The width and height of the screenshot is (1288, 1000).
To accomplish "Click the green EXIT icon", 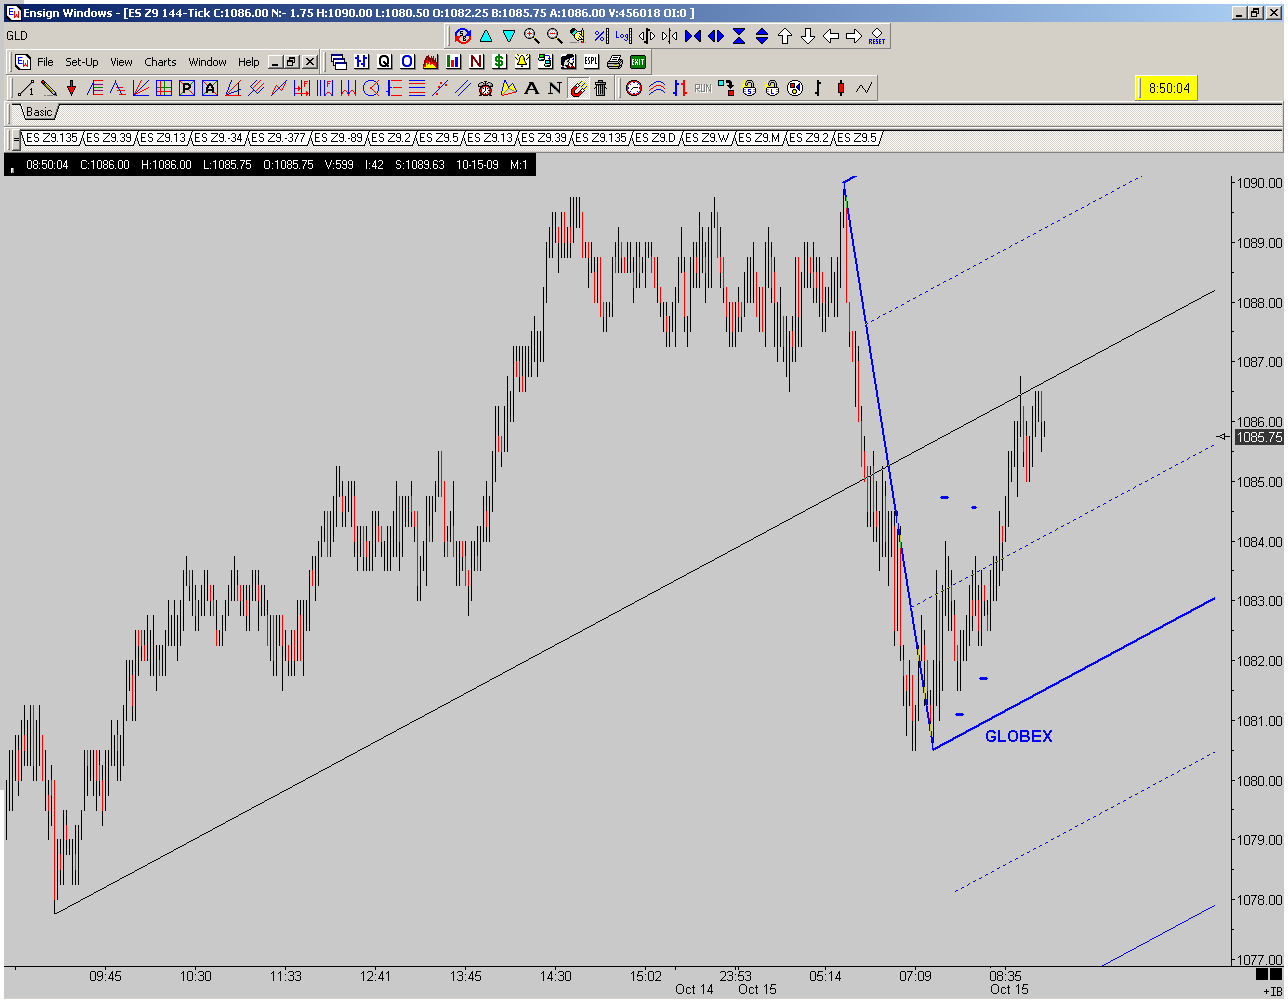I will [x=638, y=62].
